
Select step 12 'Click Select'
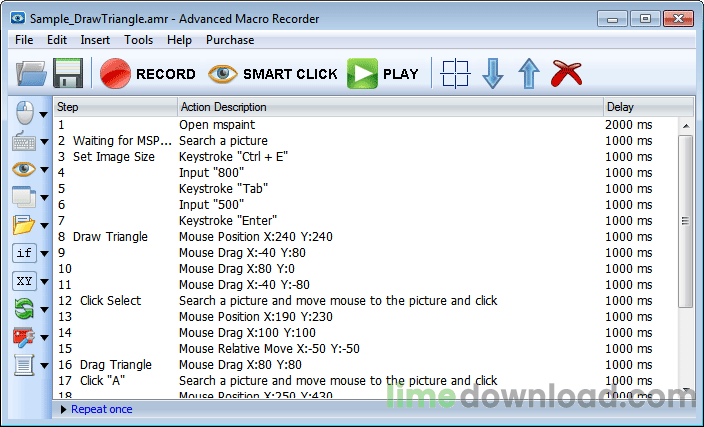click(365, 300)
